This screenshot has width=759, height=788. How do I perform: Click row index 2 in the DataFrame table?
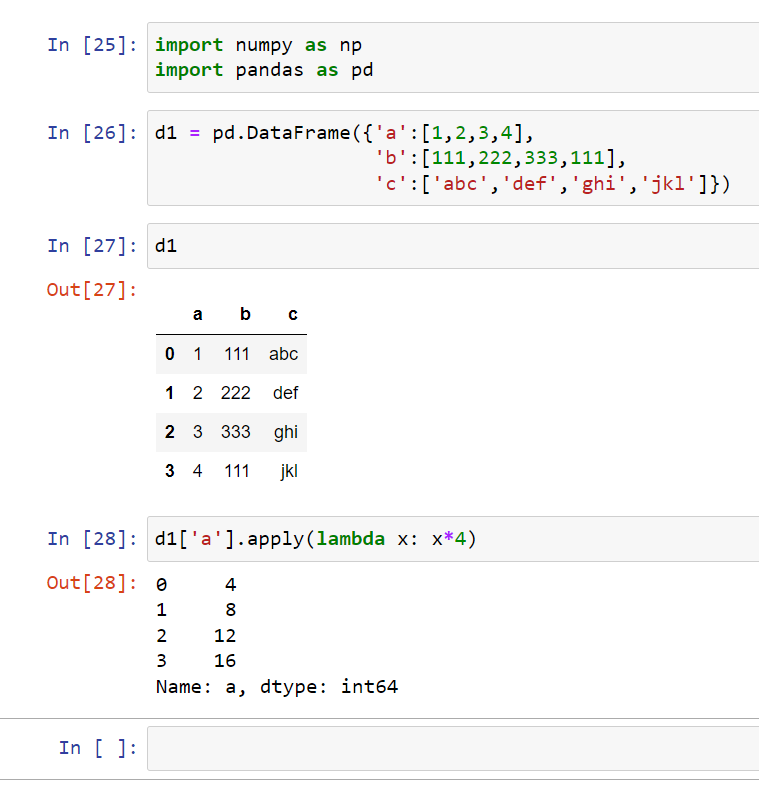170,432
